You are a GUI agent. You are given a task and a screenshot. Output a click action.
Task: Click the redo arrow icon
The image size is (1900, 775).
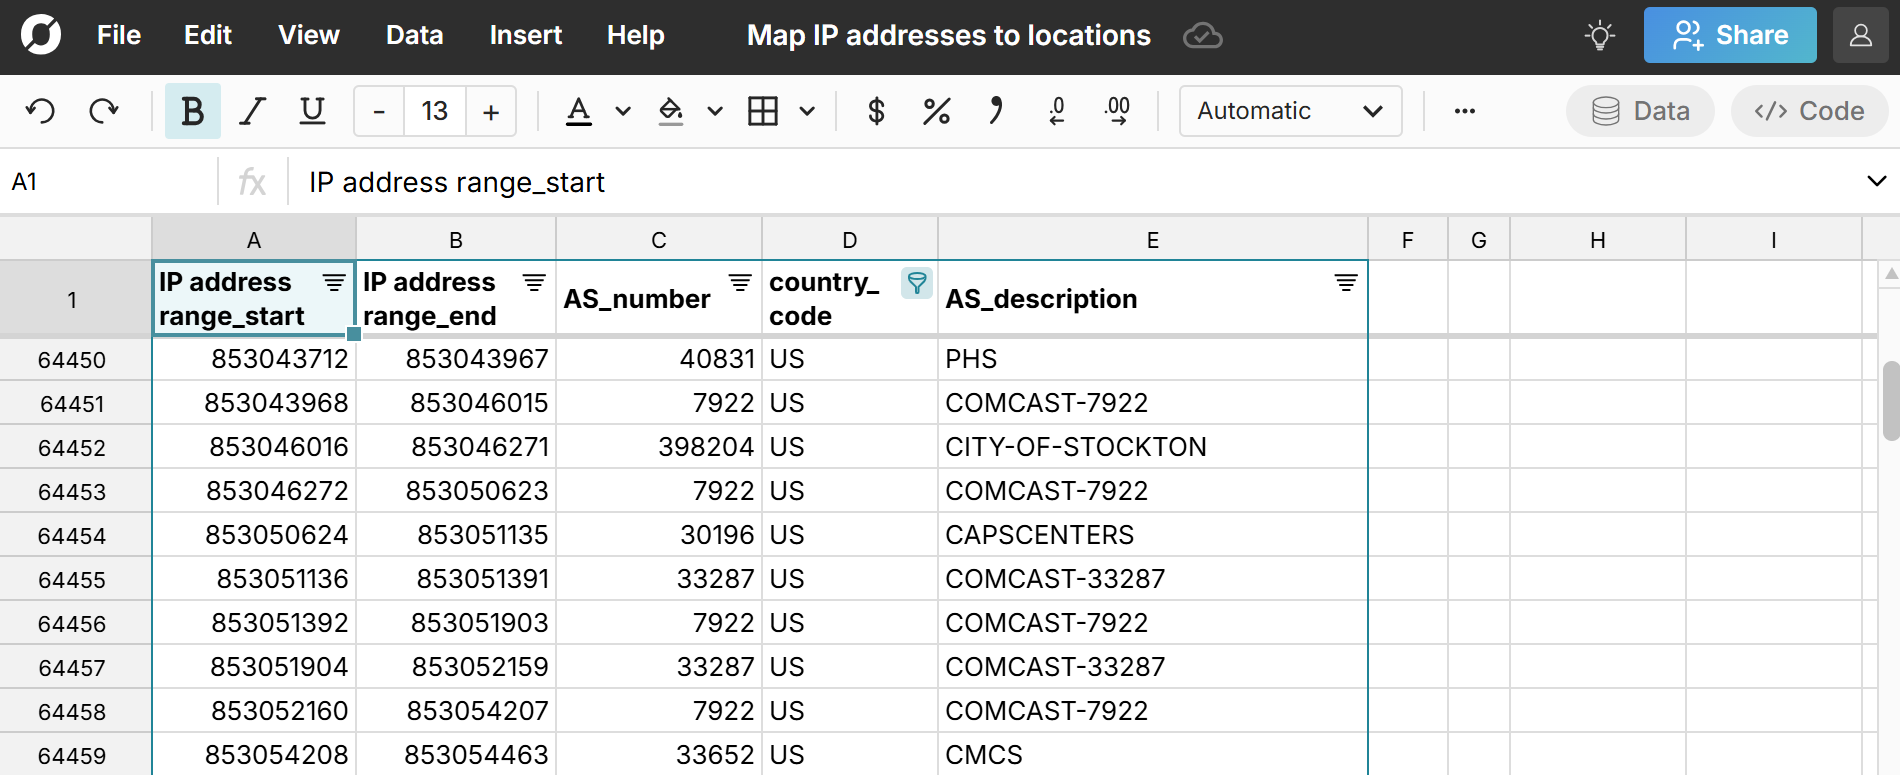tap(104, 111)
